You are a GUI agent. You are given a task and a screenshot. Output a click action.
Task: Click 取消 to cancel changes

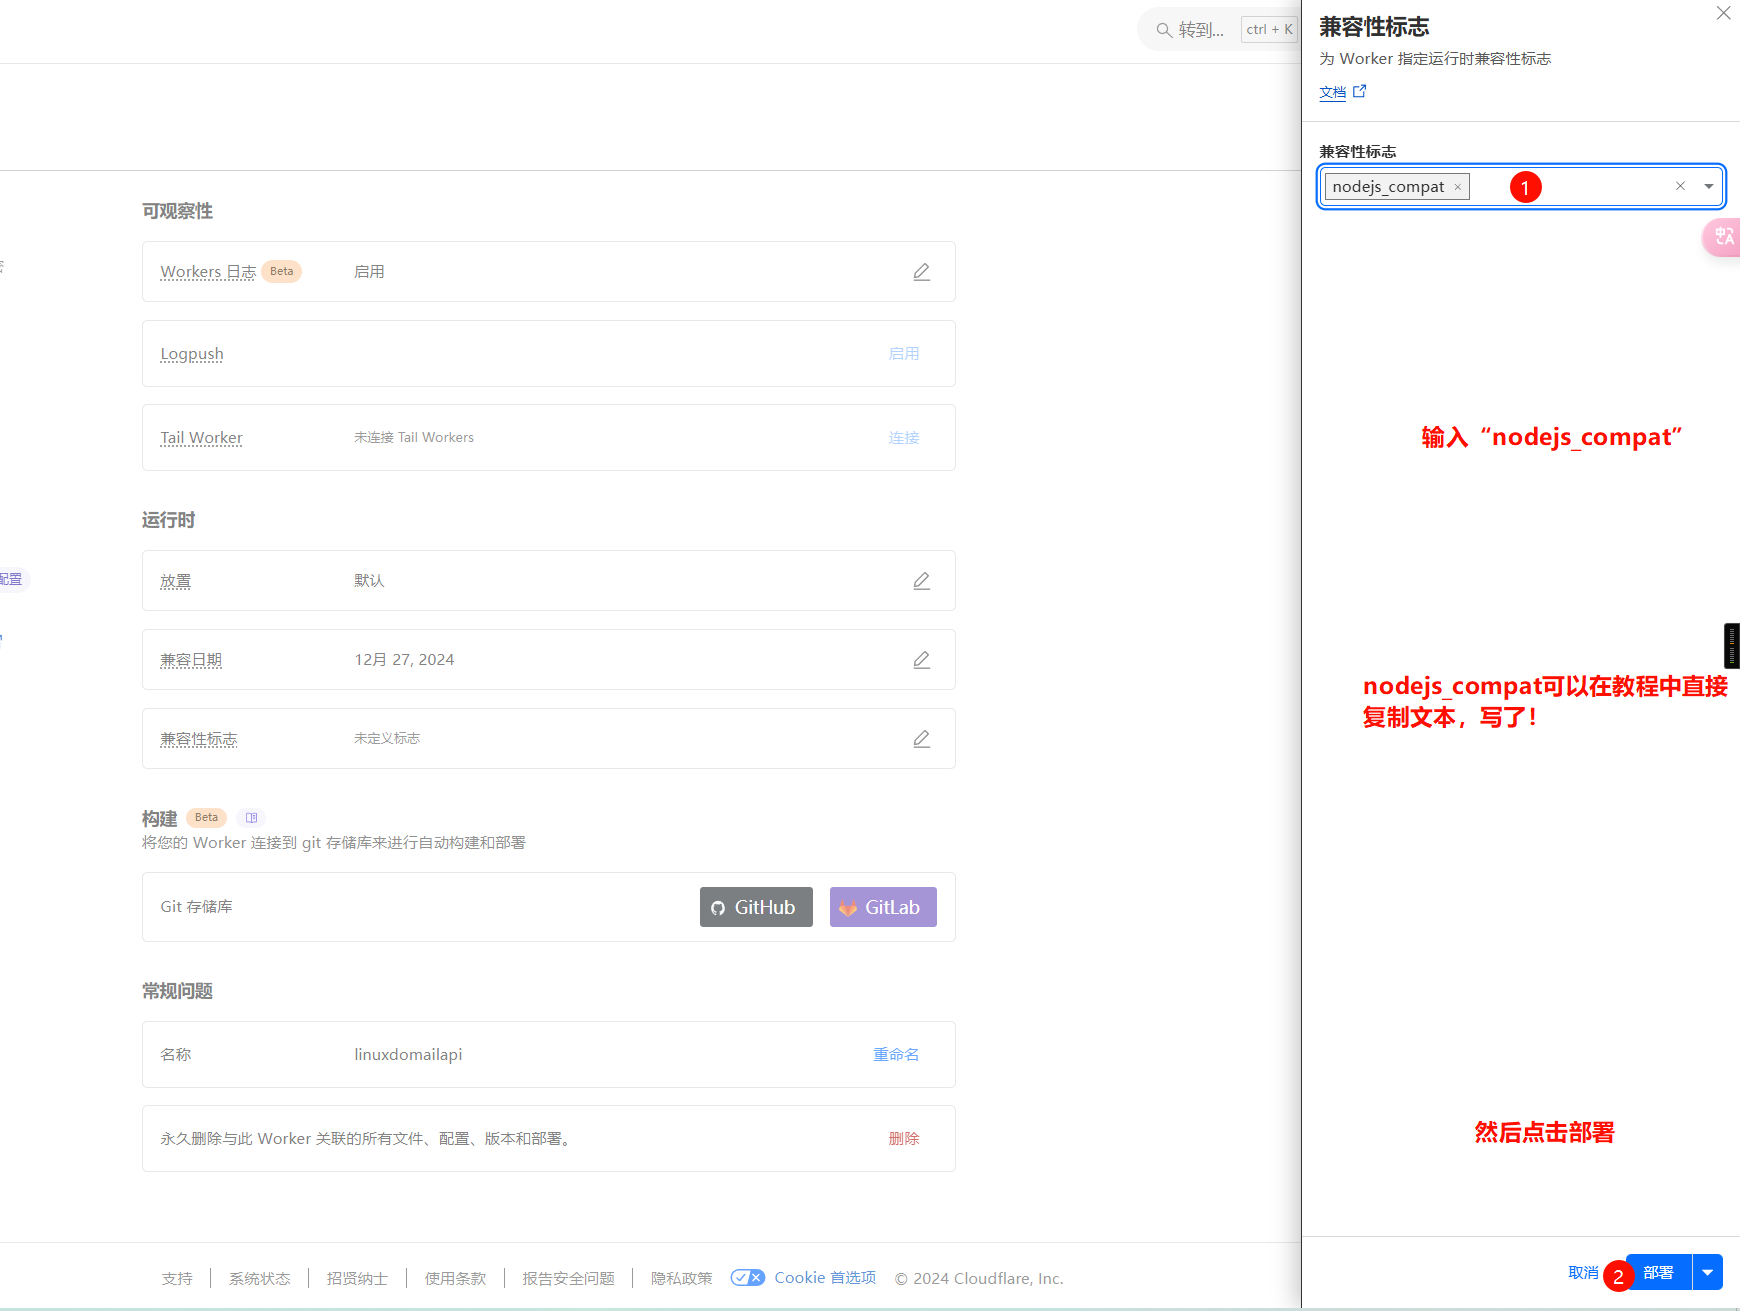point(1583,1273)
